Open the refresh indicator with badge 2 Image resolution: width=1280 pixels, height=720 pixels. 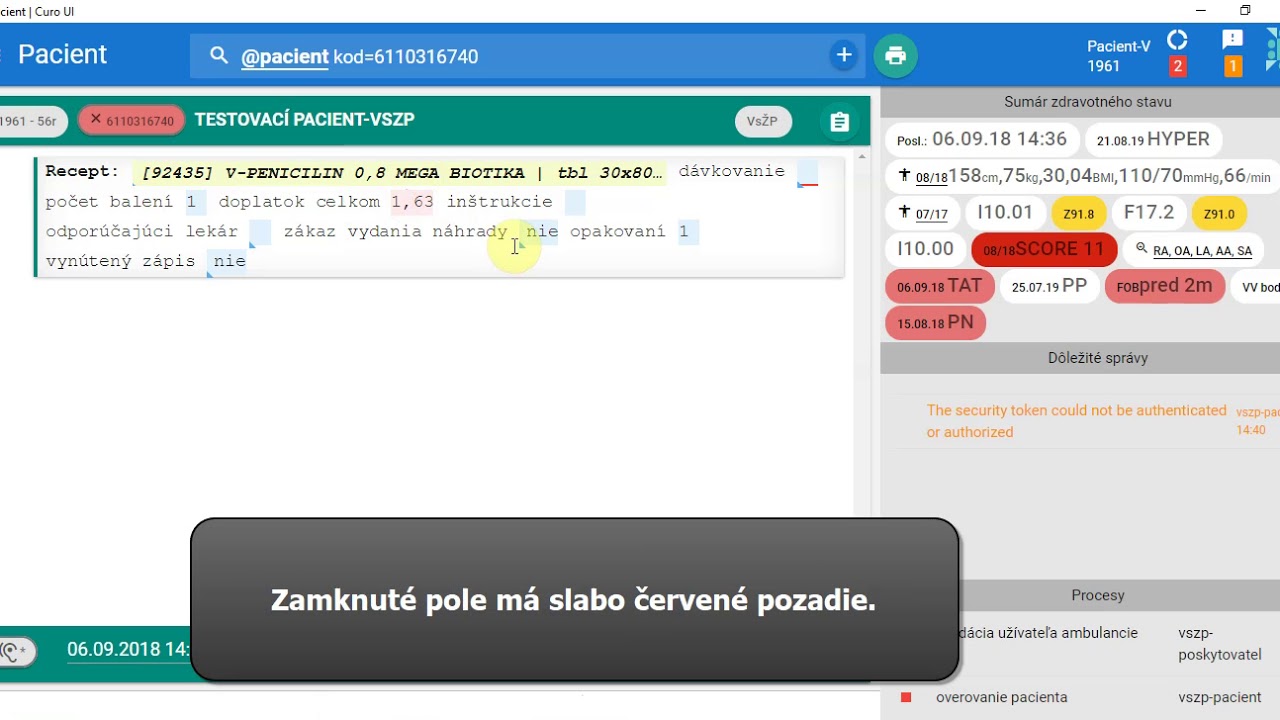(x=1178, y=52)
